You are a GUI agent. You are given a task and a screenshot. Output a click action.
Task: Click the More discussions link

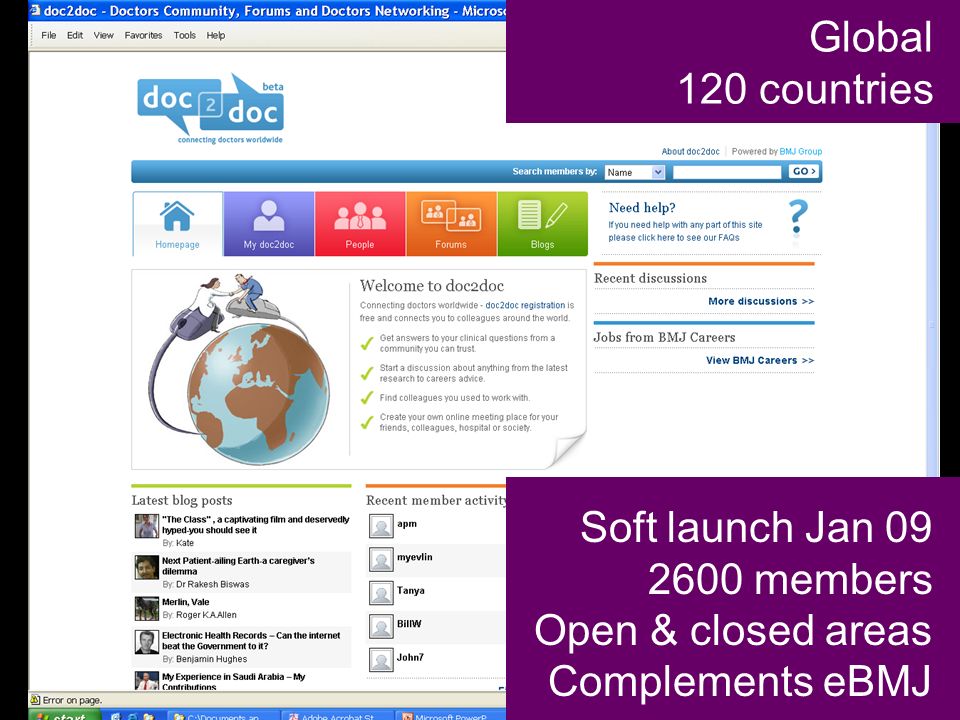coord(761,301)
